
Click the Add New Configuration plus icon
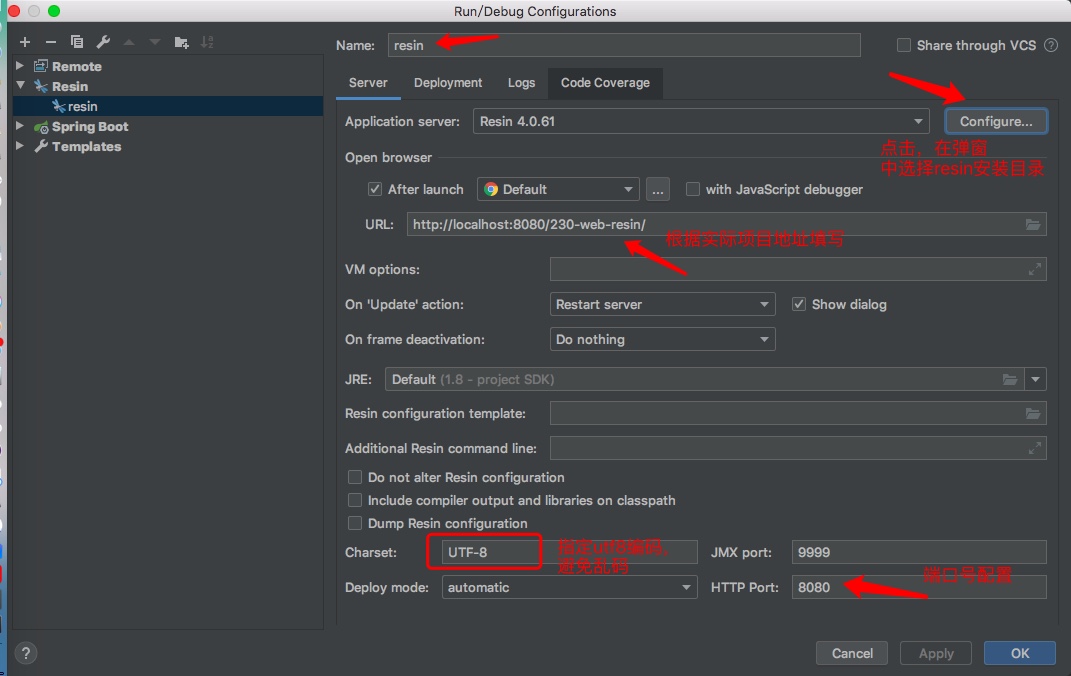point(25,42)
